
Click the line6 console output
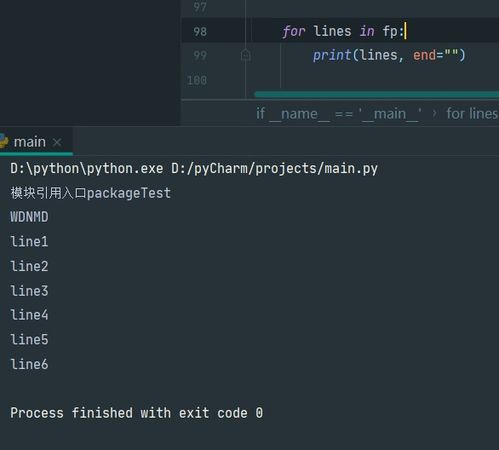[29, 364]
